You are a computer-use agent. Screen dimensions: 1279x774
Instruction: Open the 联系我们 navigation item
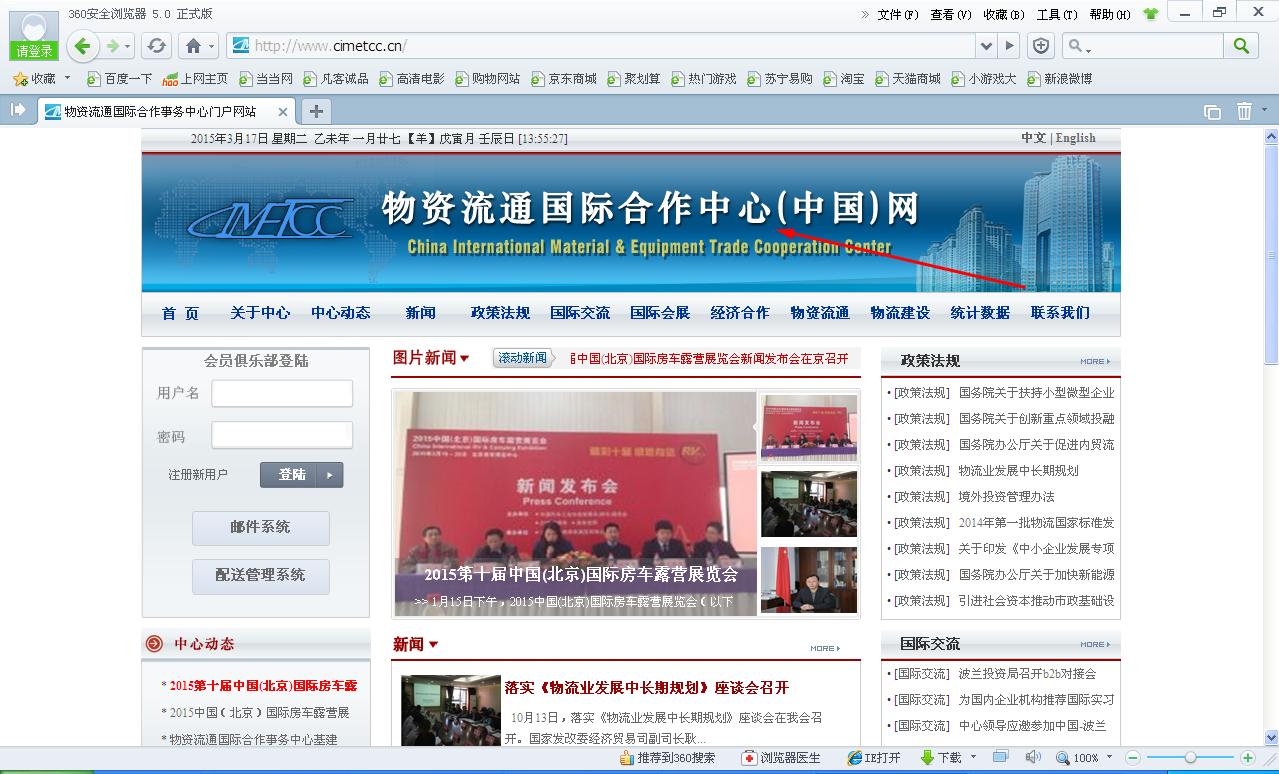point(1060,313)
